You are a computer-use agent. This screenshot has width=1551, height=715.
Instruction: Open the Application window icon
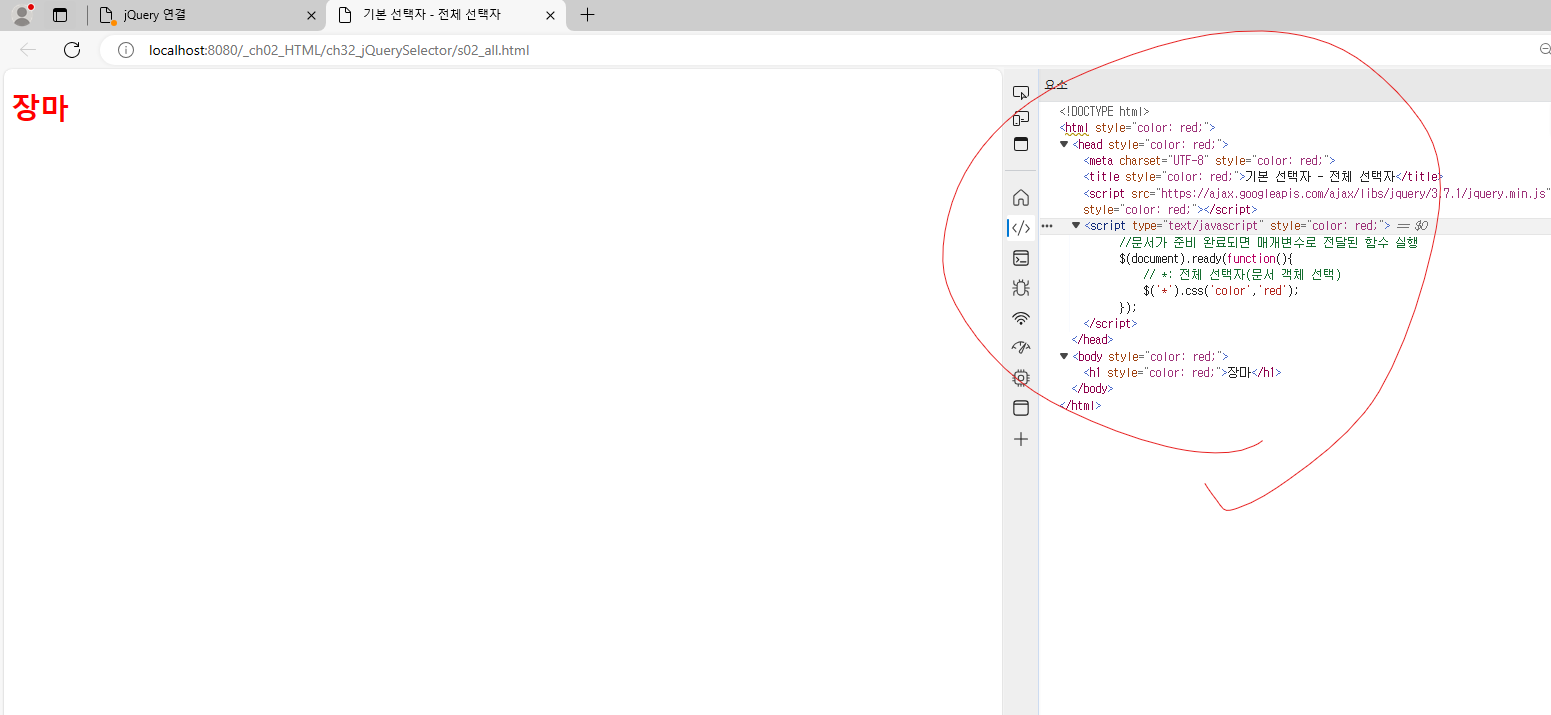pyautogui.click(x=1020, y=408)
